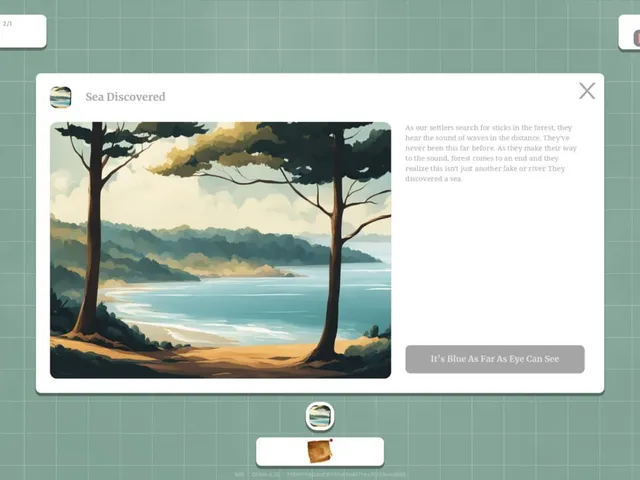Open the top-left card showing 2/1
640x480 pixels.
(23, 31)
